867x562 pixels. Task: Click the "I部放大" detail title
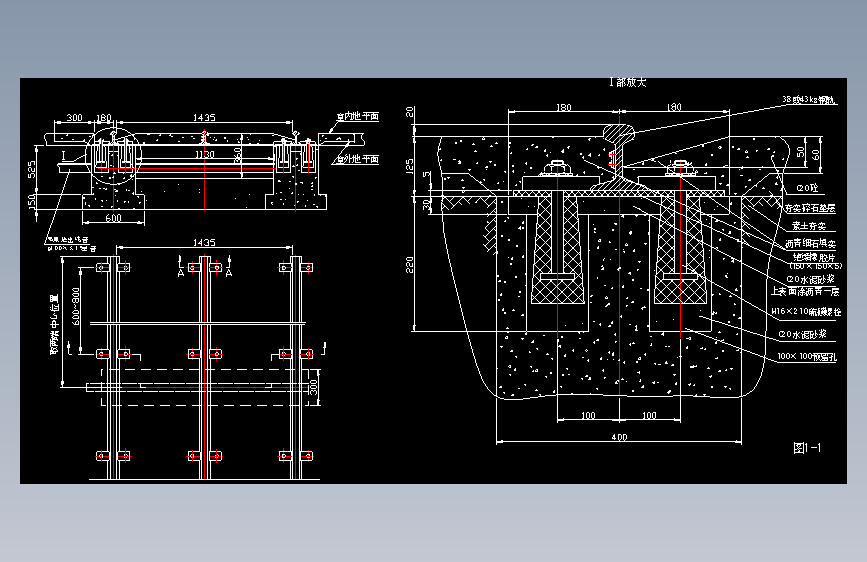628,82
